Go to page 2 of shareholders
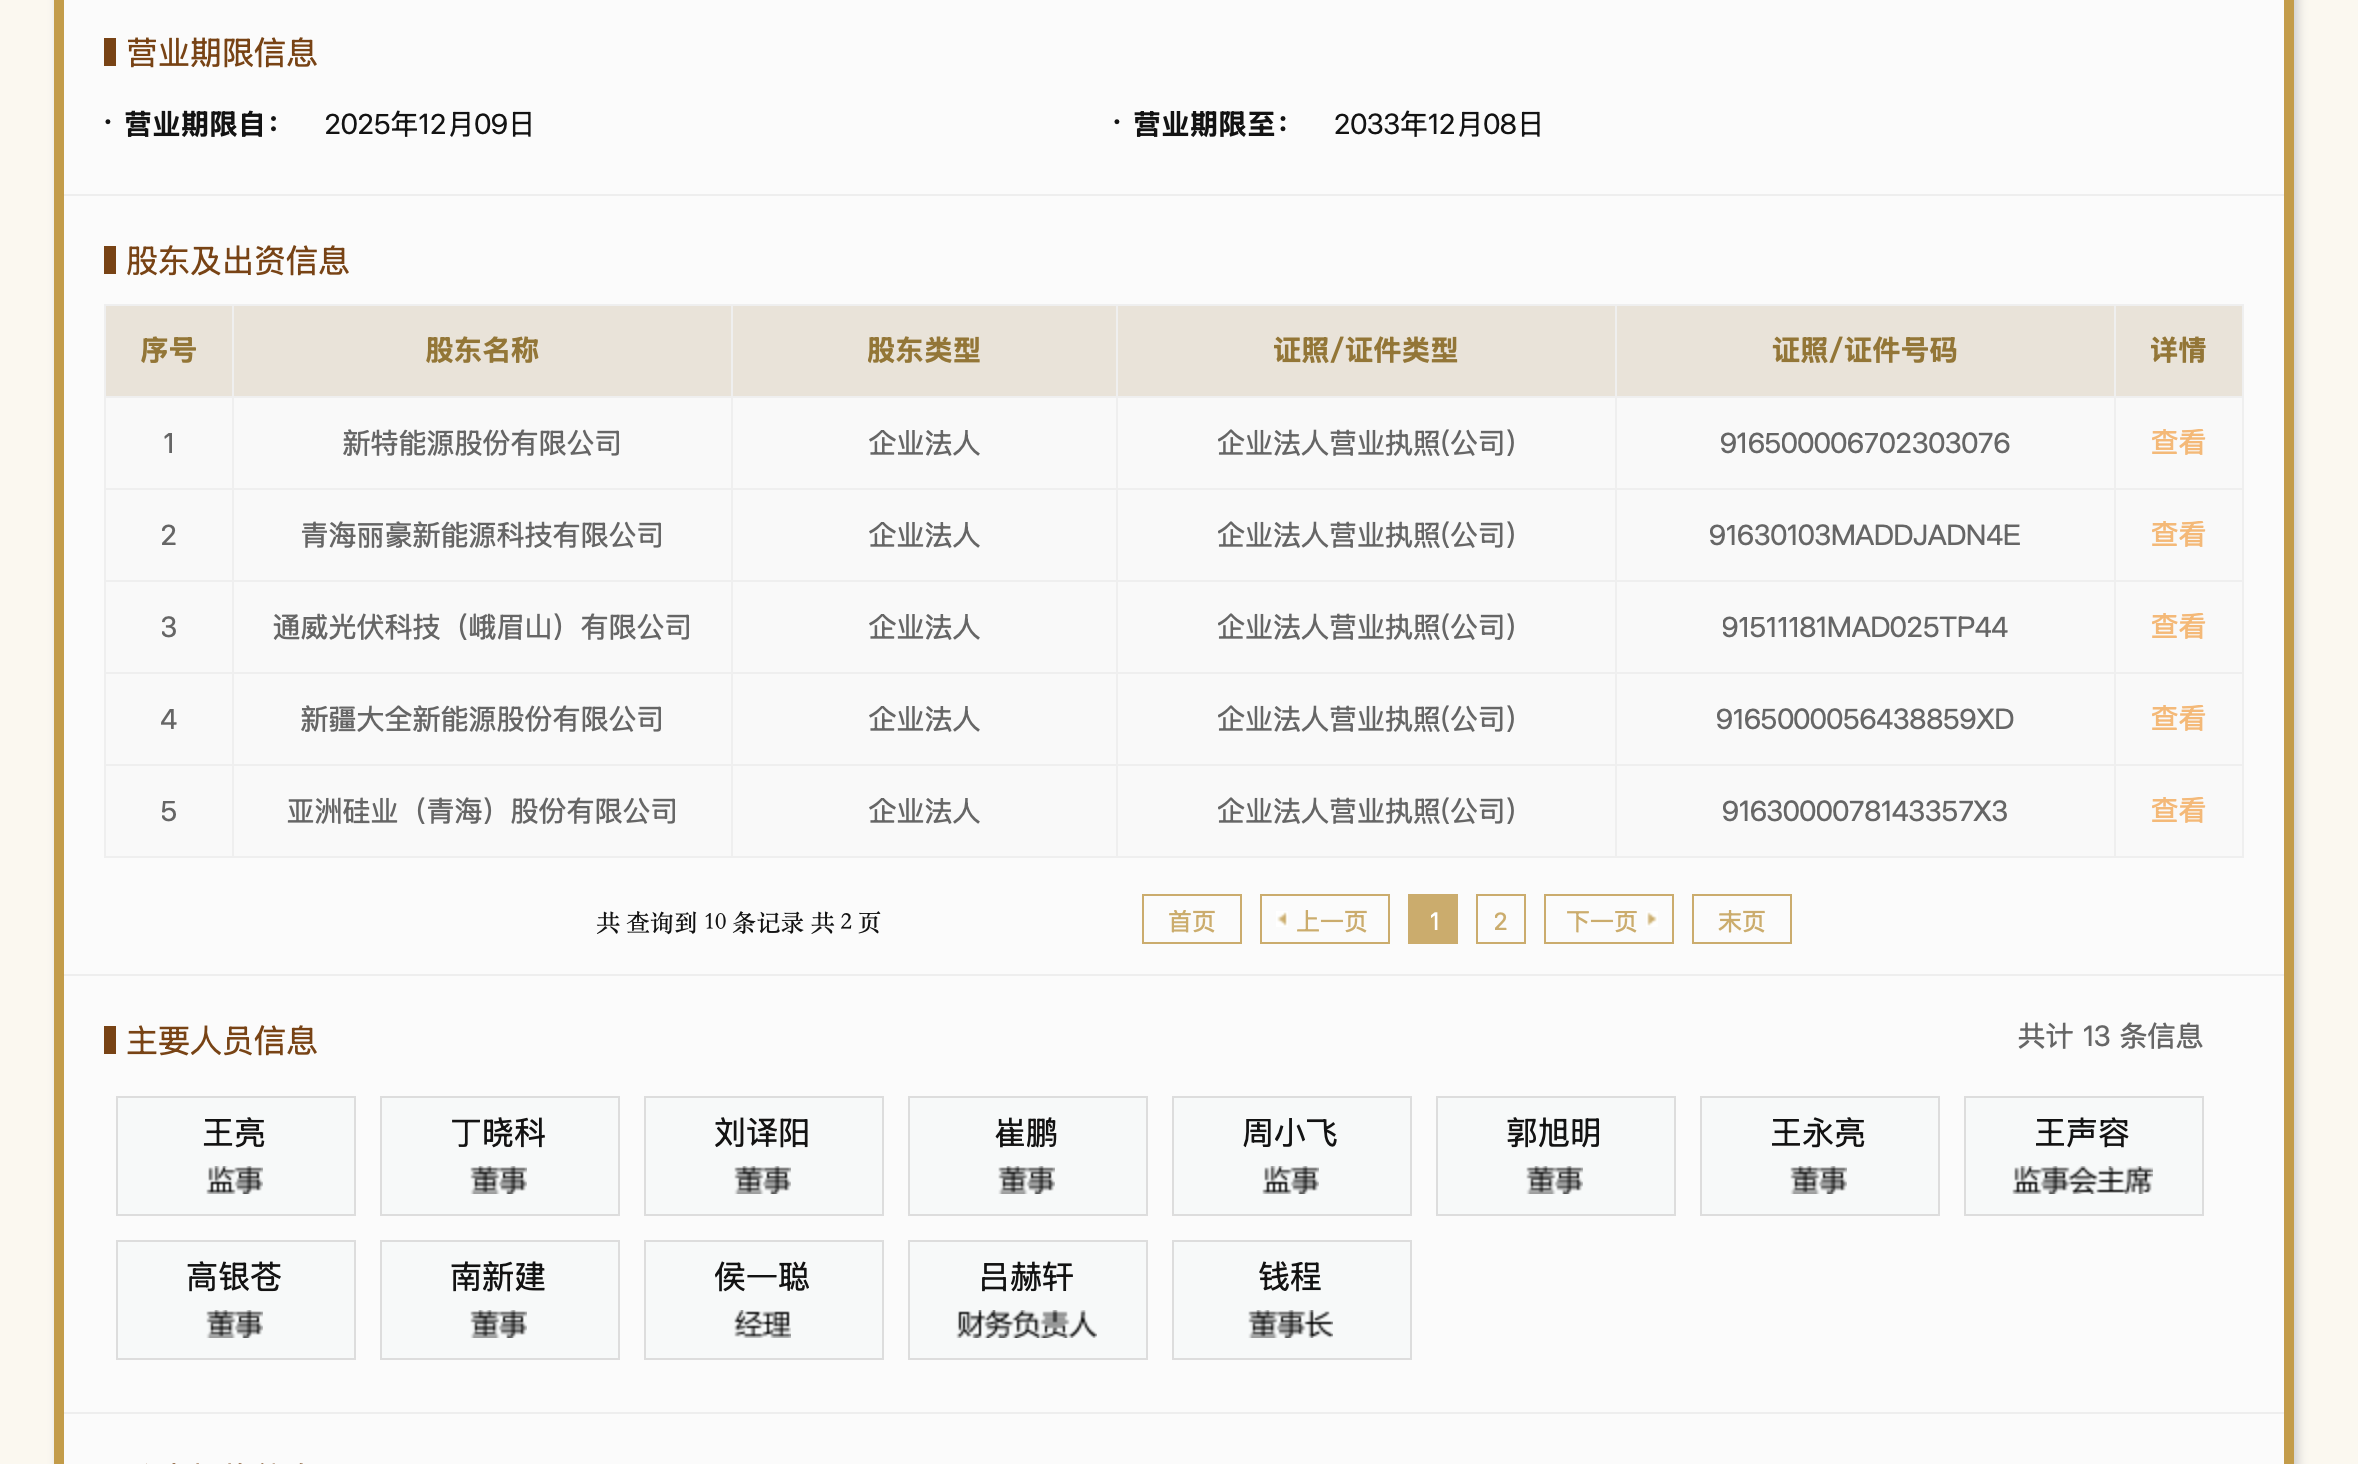This screenshot has height=1464, width=2358. (1499, 919)
